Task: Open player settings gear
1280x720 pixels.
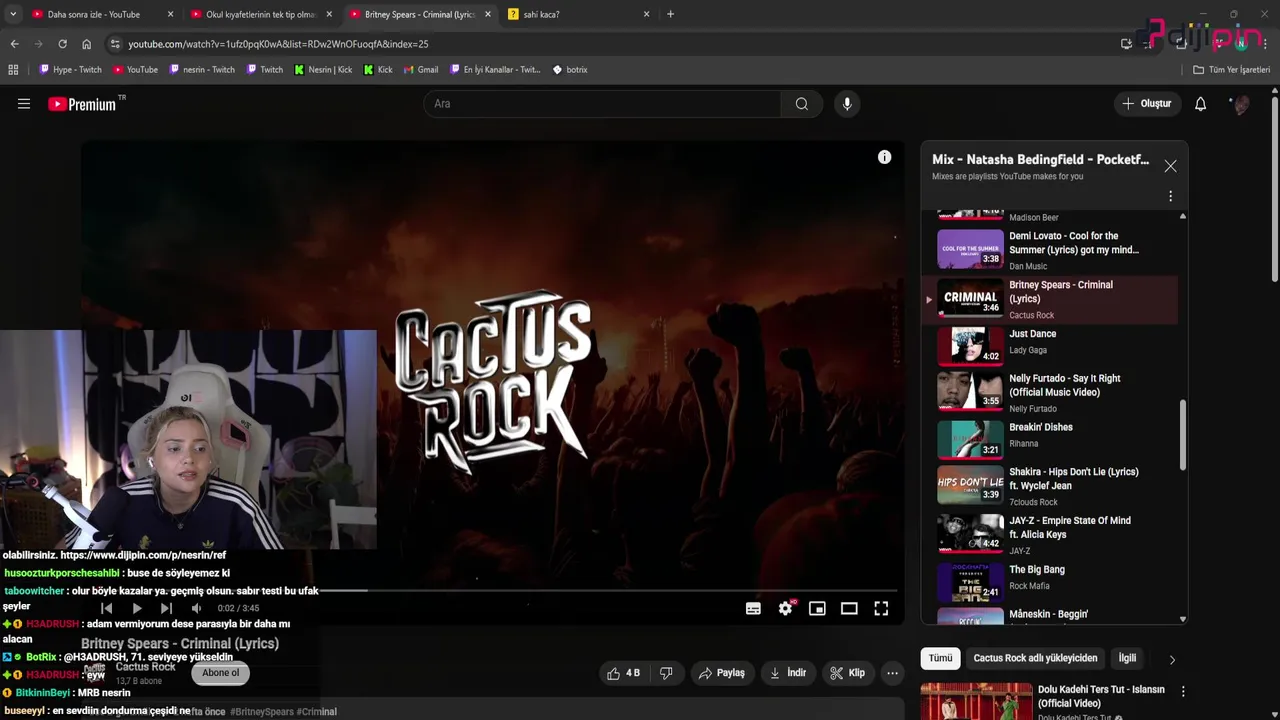Action: (x=786, y=608)
